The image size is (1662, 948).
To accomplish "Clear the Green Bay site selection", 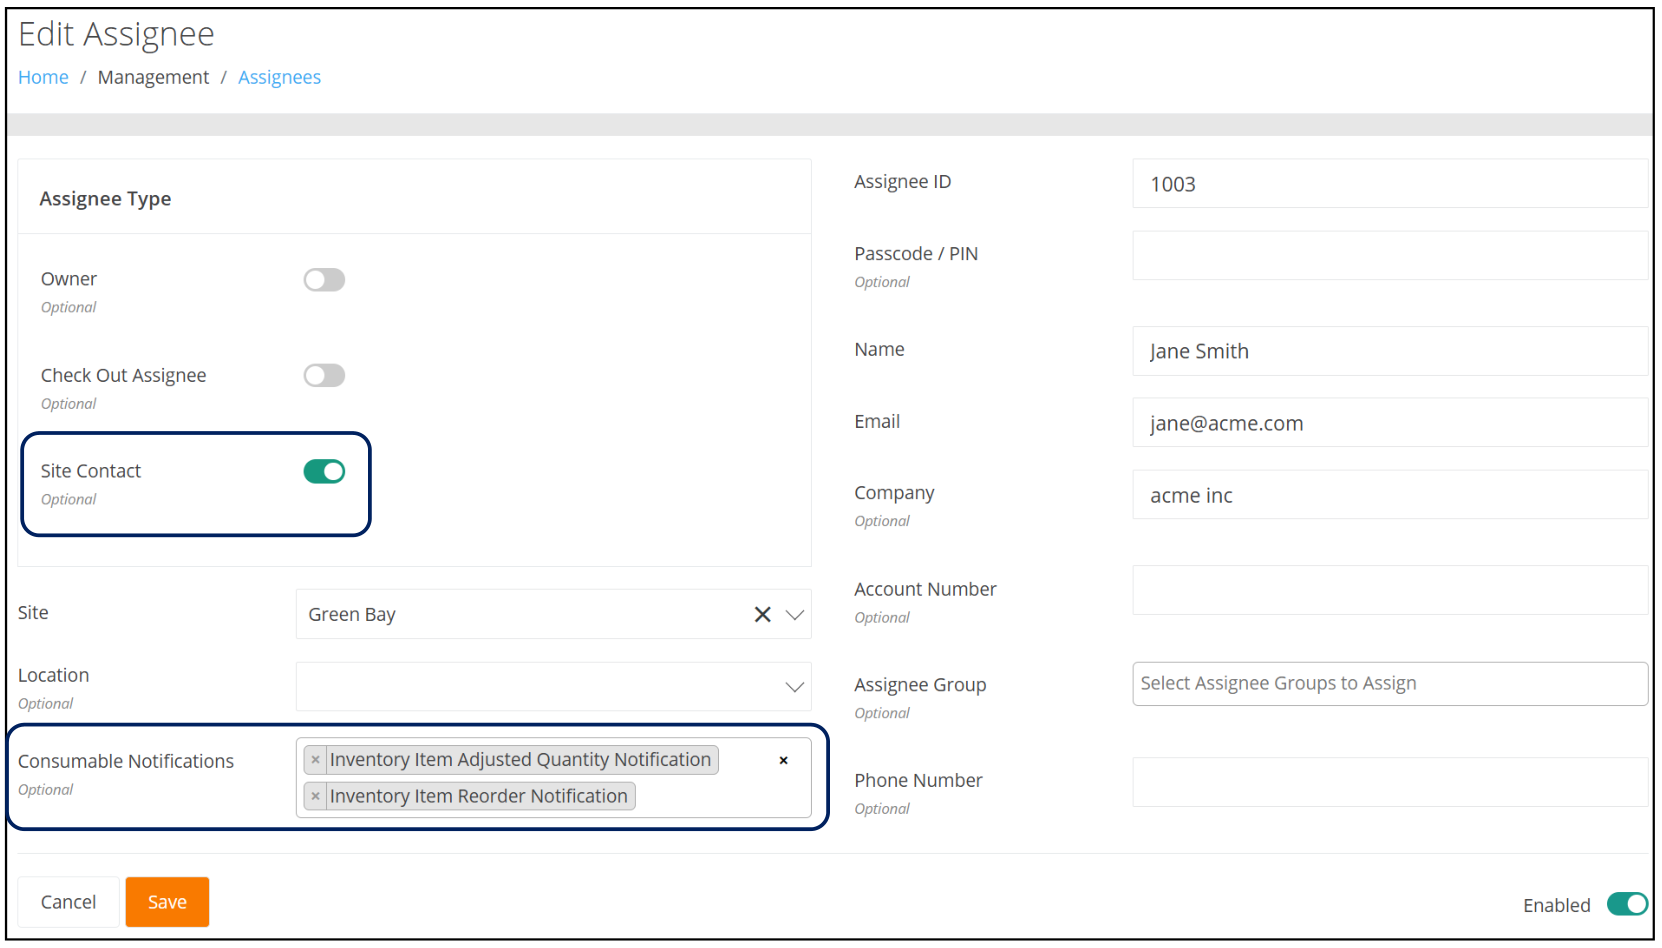I will point(762,614).
